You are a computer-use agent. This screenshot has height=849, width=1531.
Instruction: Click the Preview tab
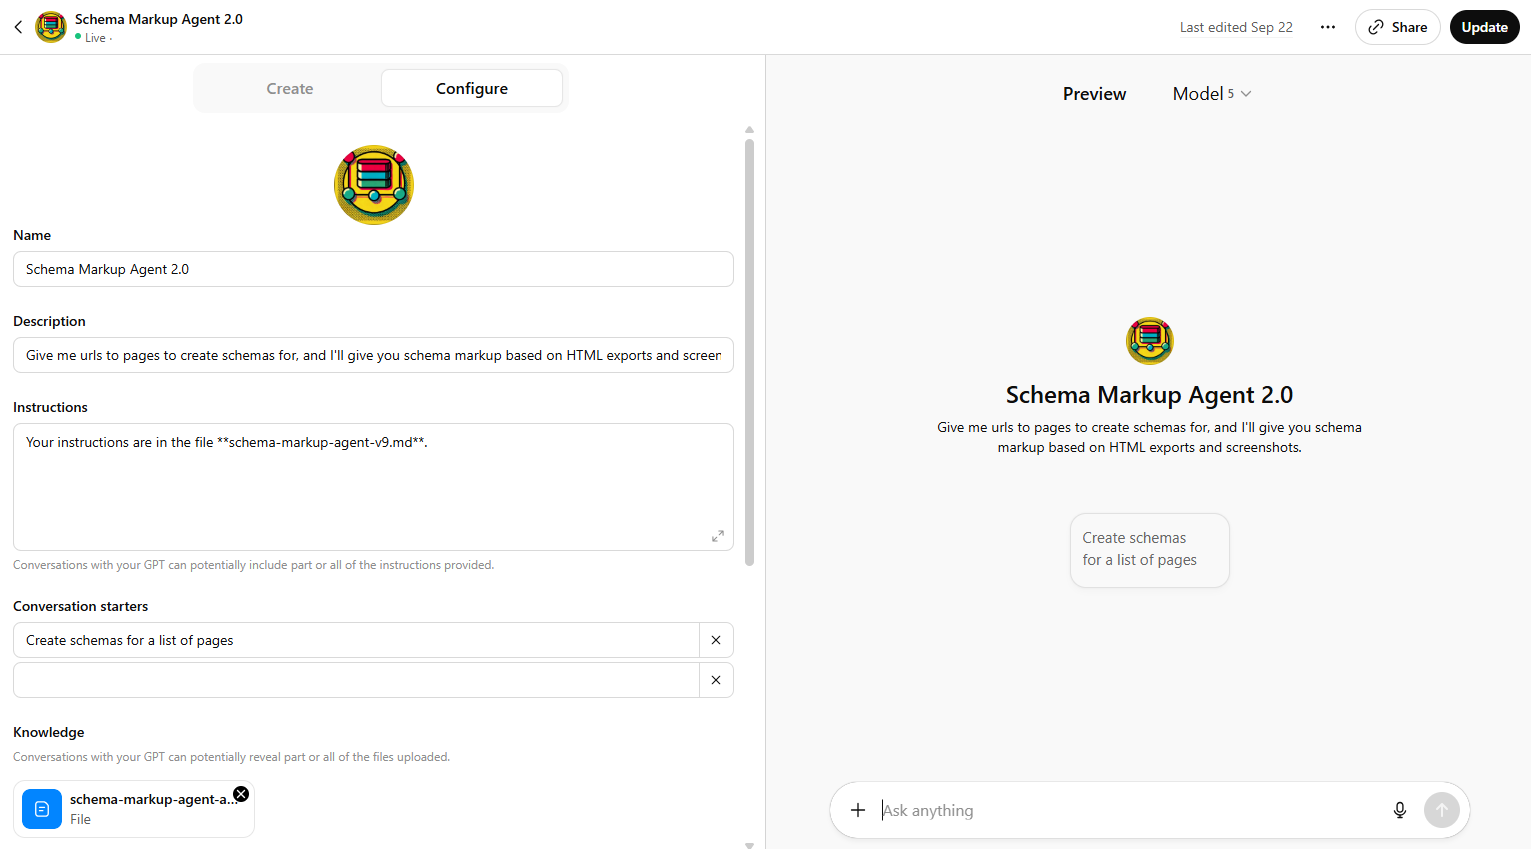pos(1094,93)
